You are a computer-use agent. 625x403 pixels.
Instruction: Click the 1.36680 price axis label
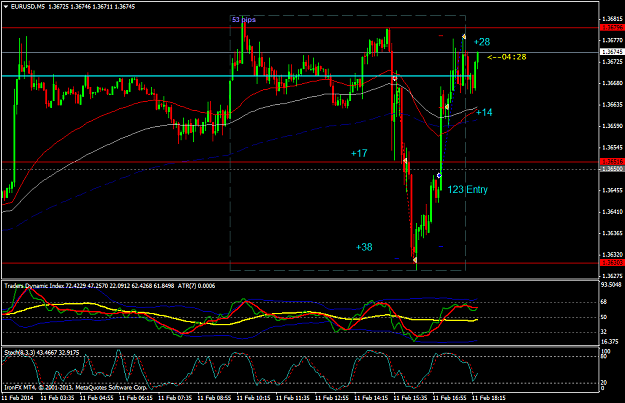point(612,83)
